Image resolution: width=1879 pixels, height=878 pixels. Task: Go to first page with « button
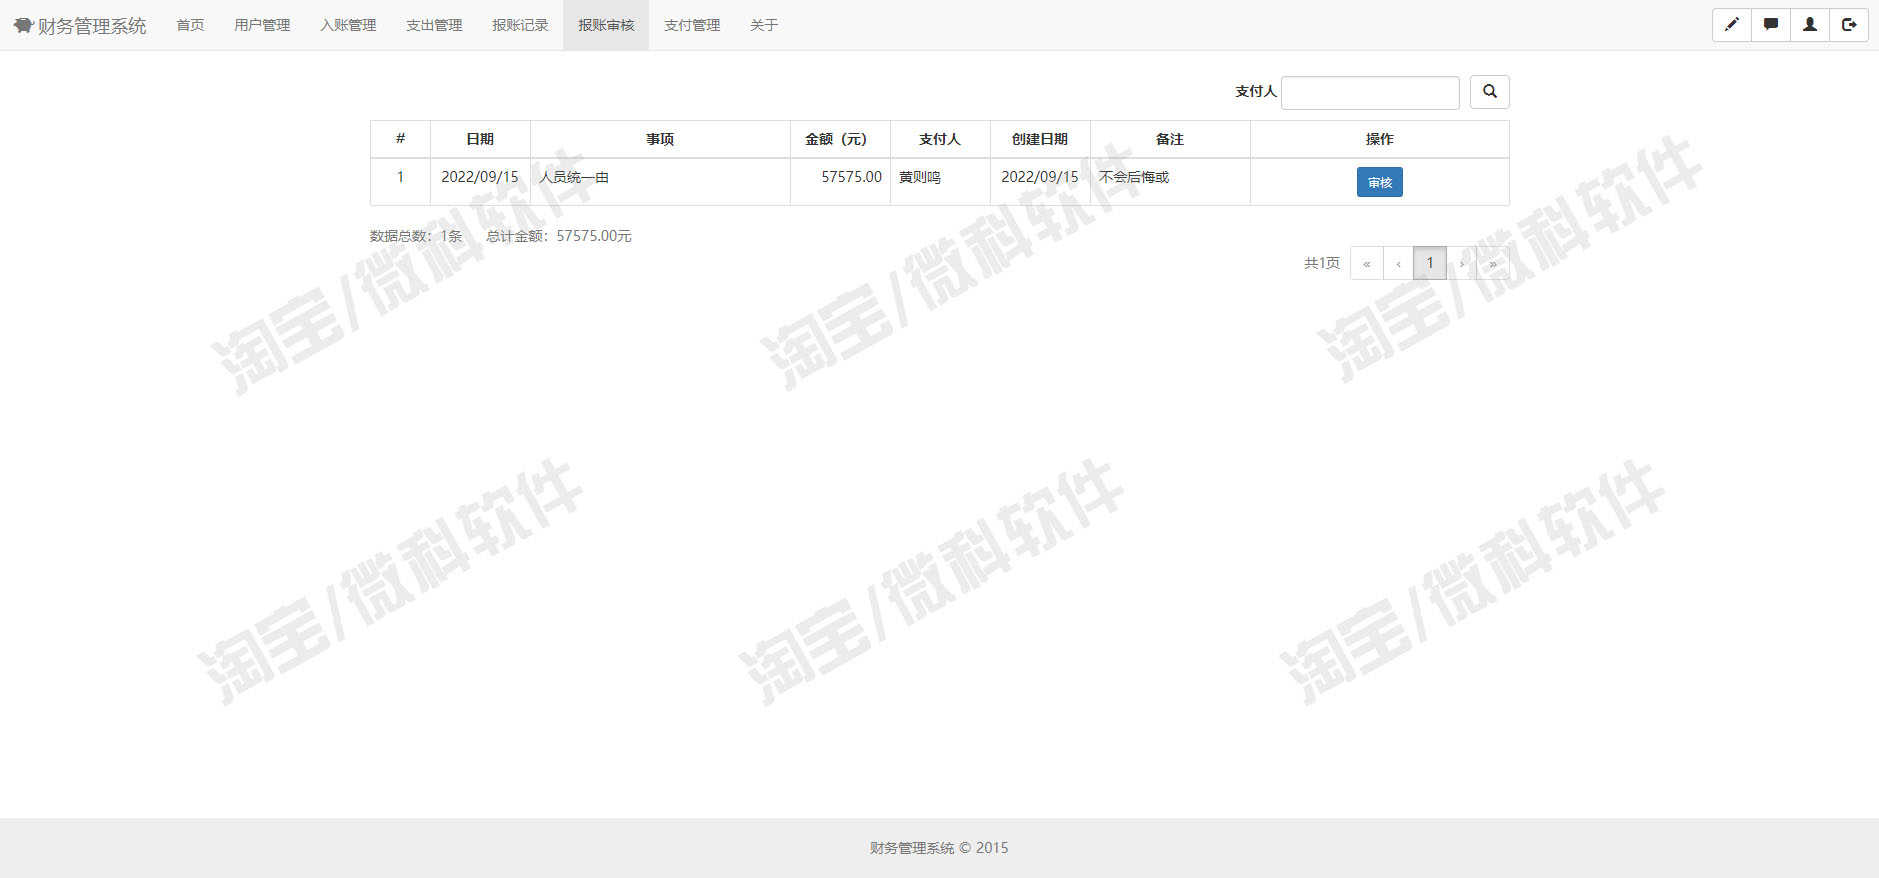[1367, 263]
